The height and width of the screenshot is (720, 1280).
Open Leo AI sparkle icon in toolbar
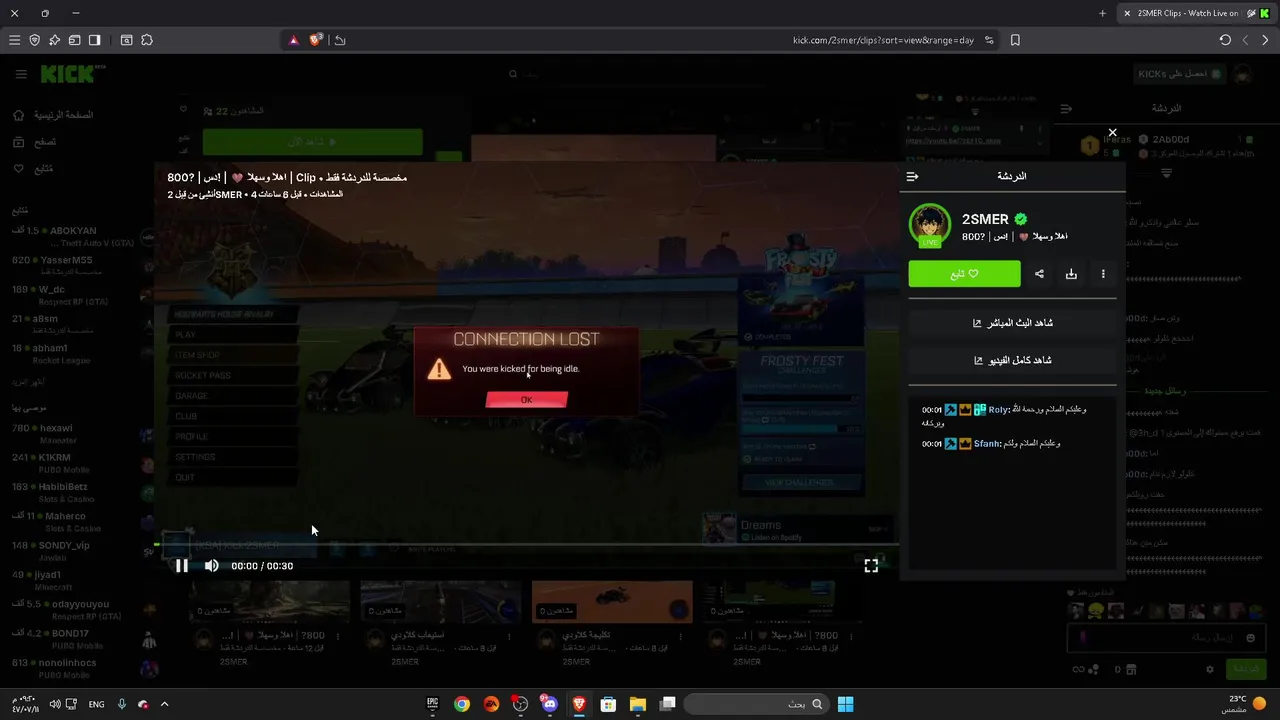click(x=54, y=40)
